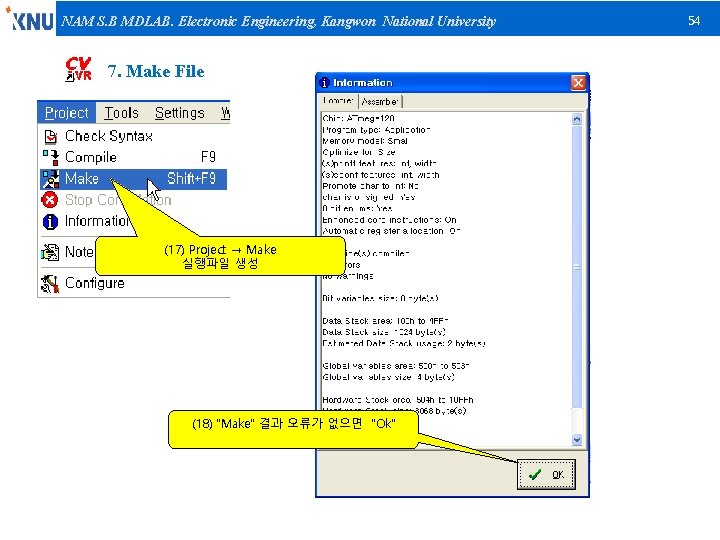Click the Information dialog title icon
Screen dimensions: 720x540
tap(325, 83)
